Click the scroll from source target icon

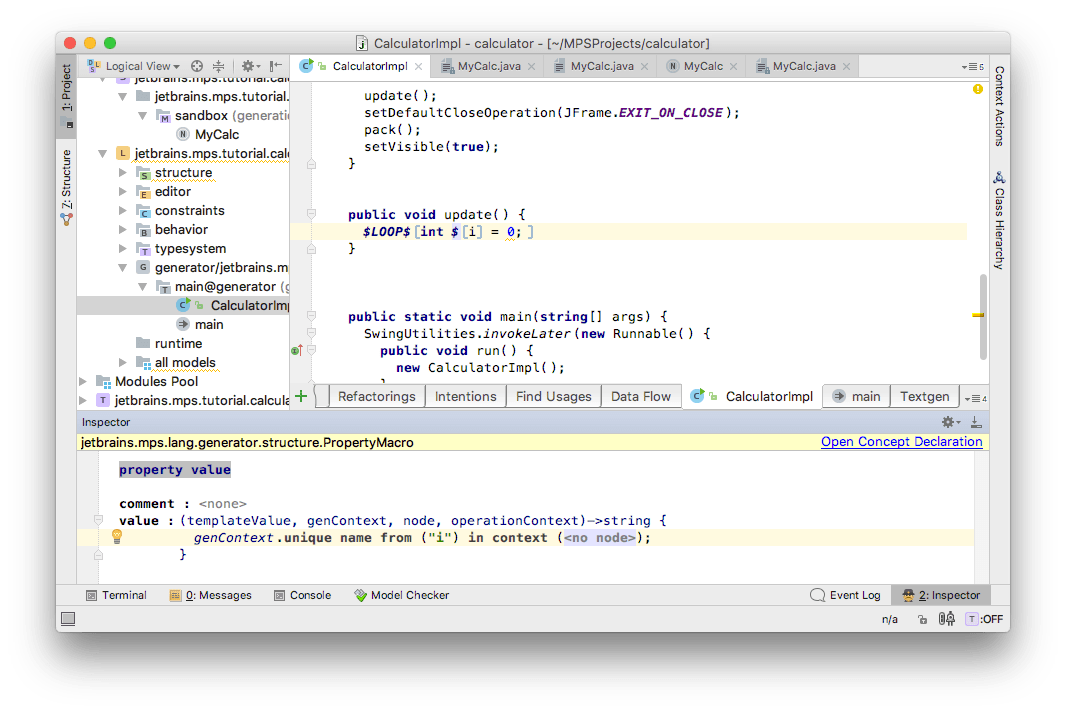197,66
